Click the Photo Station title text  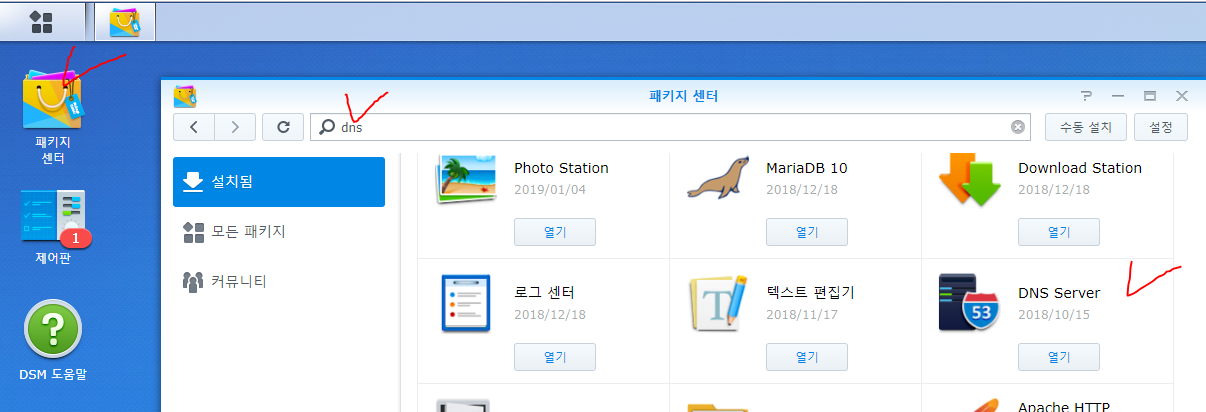tap(561, 168)
